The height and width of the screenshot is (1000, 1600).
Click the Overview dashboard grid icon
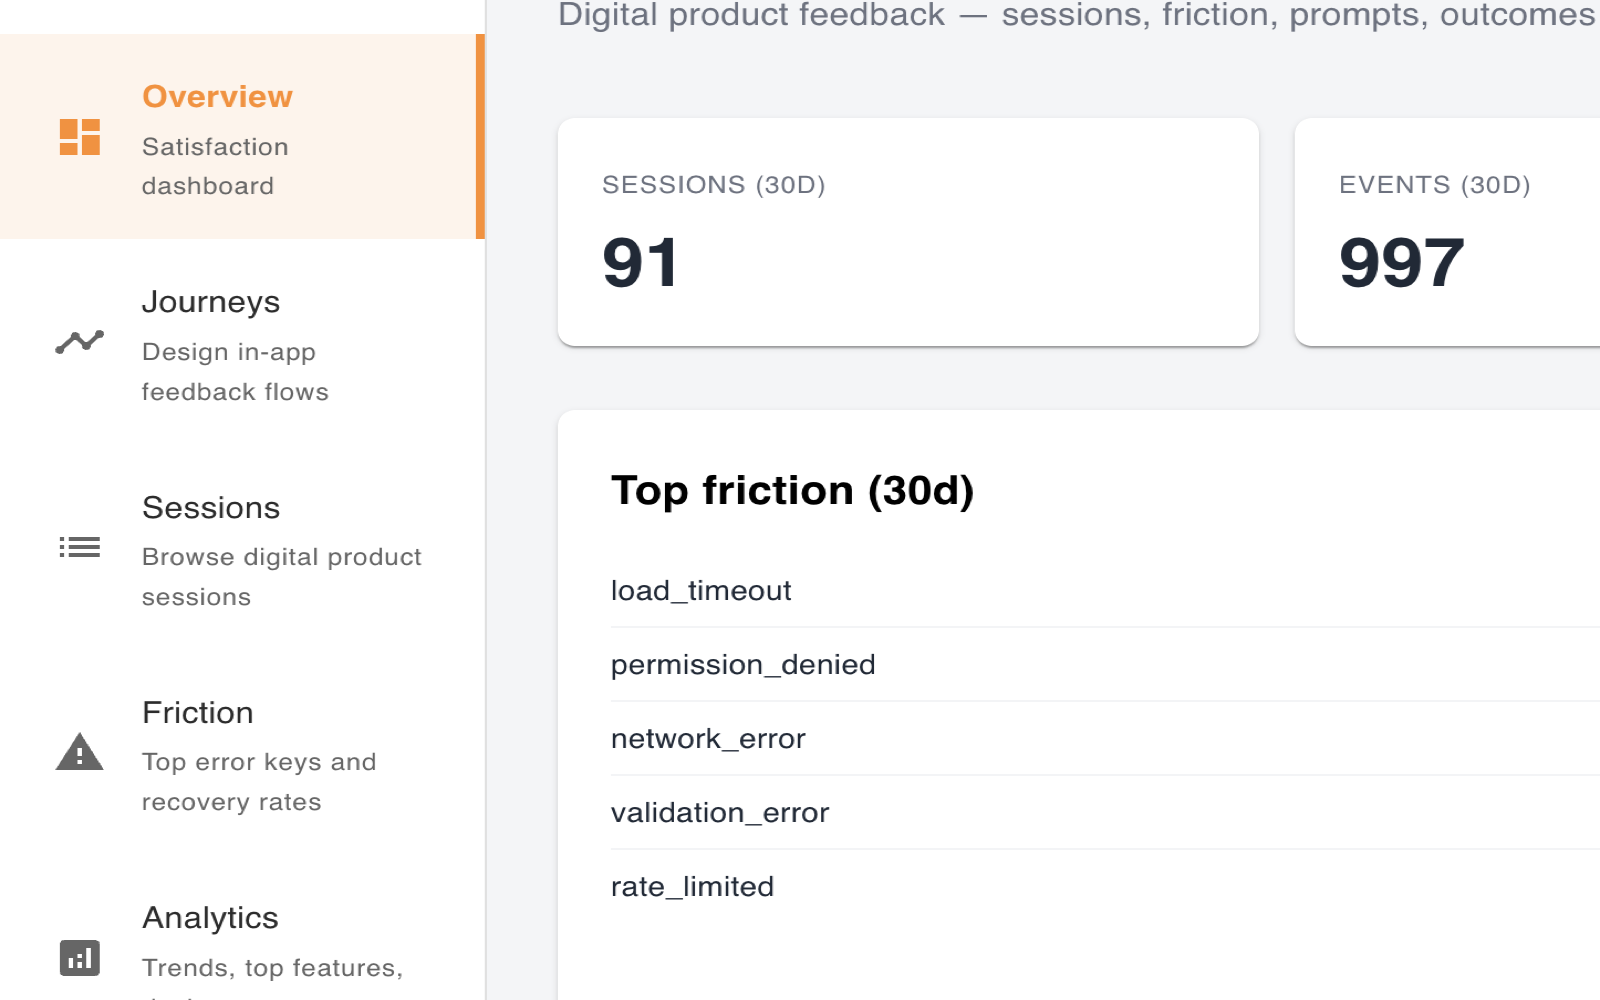pyautogui.click(x=80, y=137)
